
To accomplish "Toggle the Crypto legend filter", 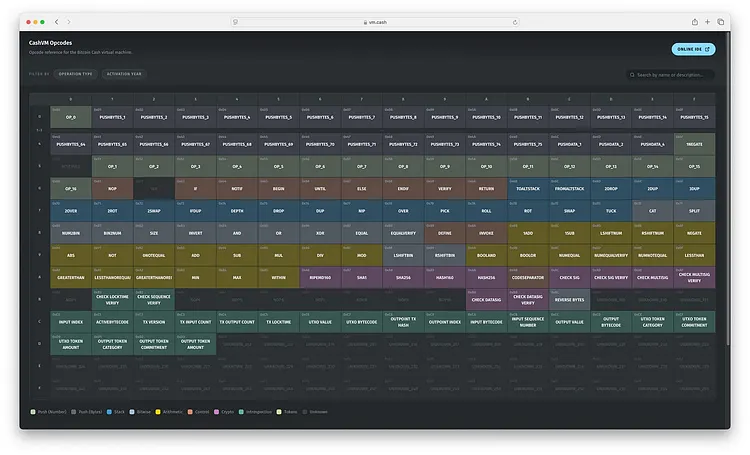I will pos(224,412).
